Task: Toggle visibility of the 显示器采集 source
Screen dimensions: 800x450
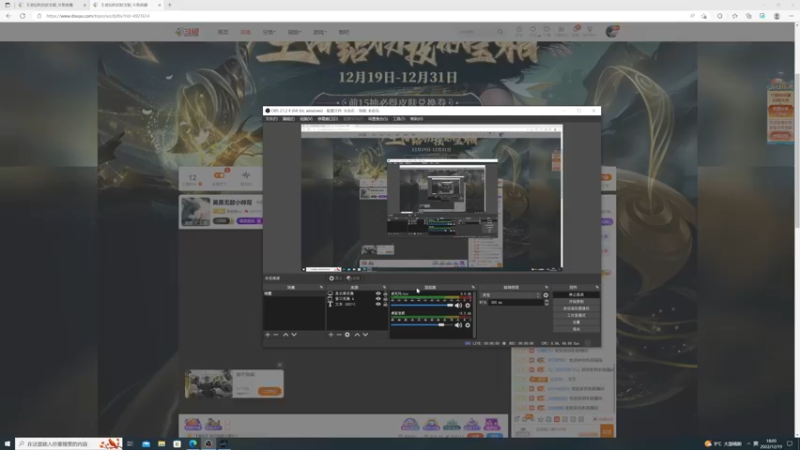Action: 378,293
